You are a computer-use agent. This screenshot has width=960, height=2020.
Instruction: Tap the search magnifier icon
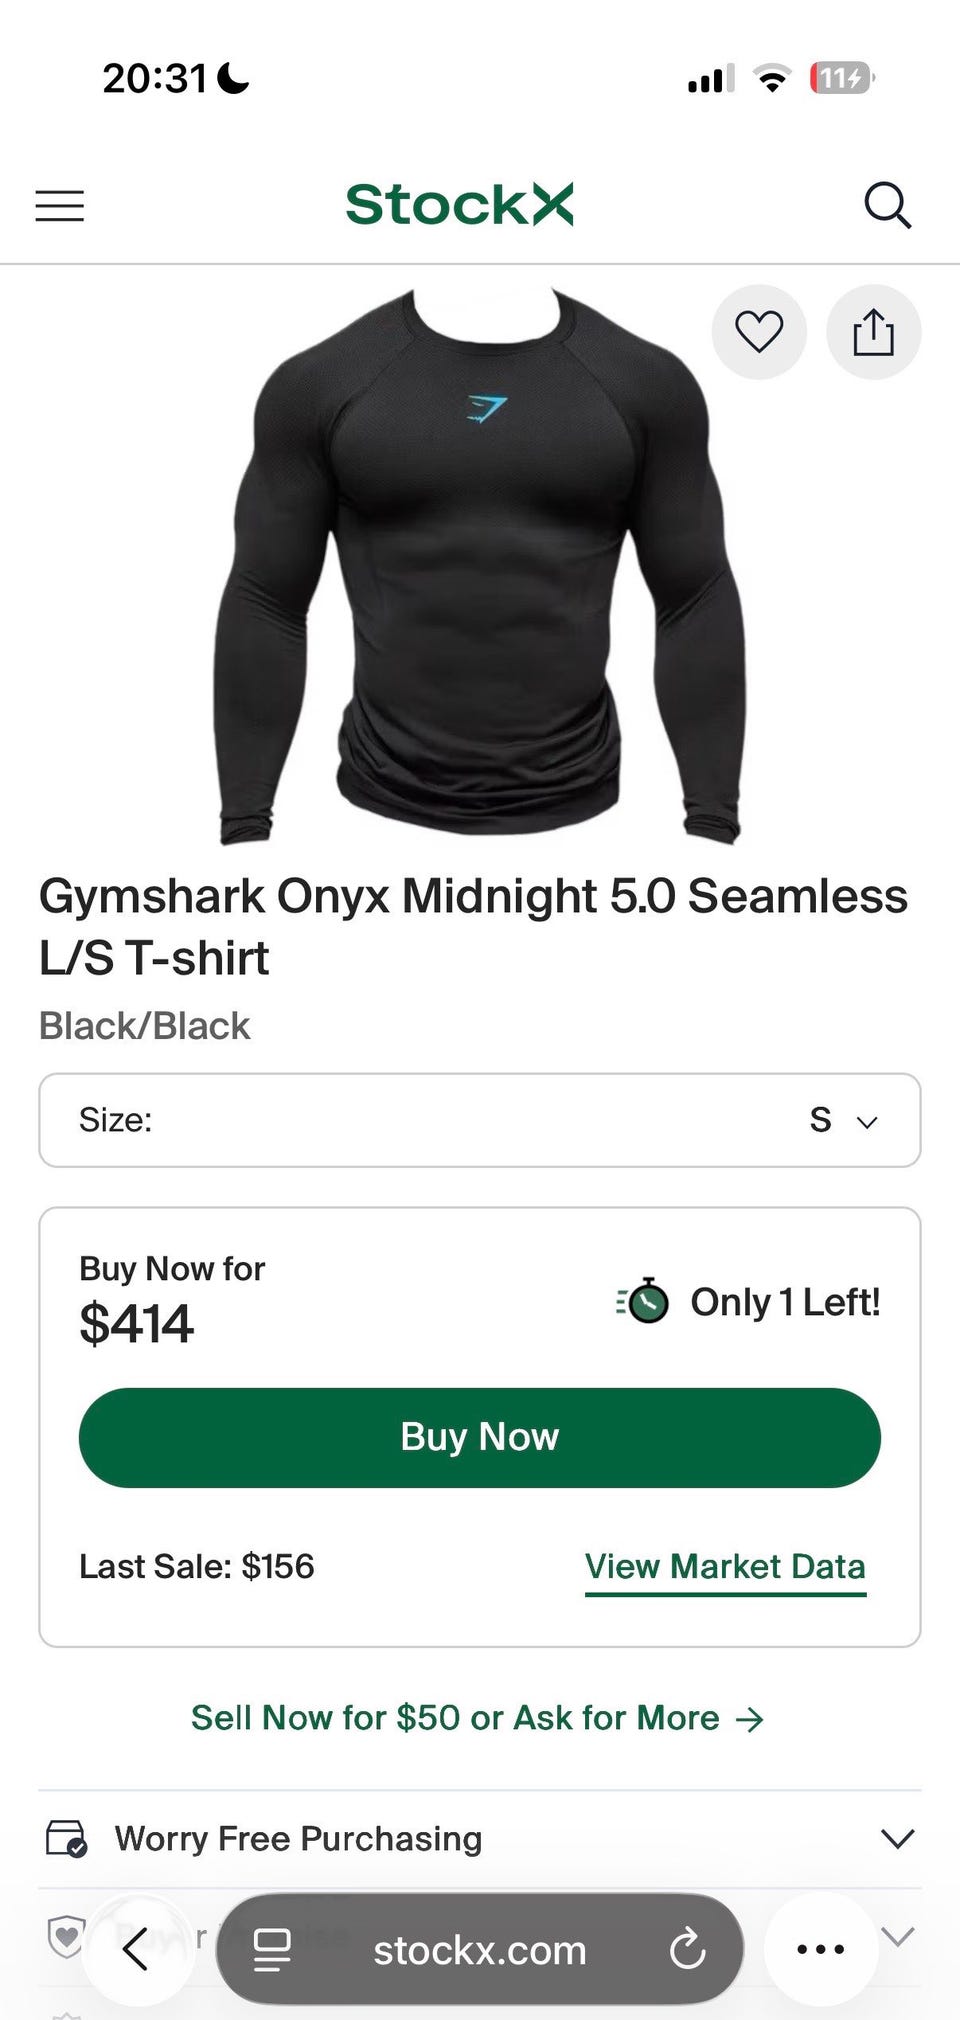click(887, 206)
